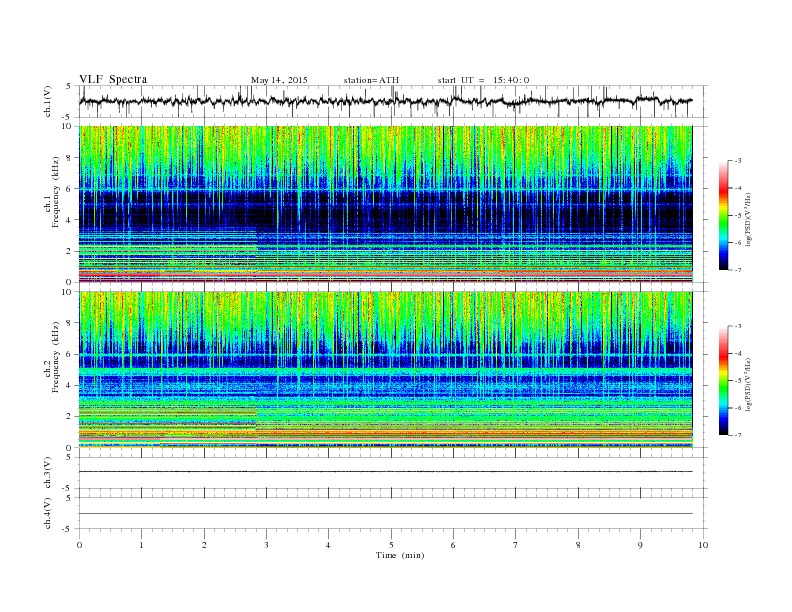Click the "-5" label on ch.2 colorbar
The width and height of the screenshot is (792, 612).
[x=738, y=381]
